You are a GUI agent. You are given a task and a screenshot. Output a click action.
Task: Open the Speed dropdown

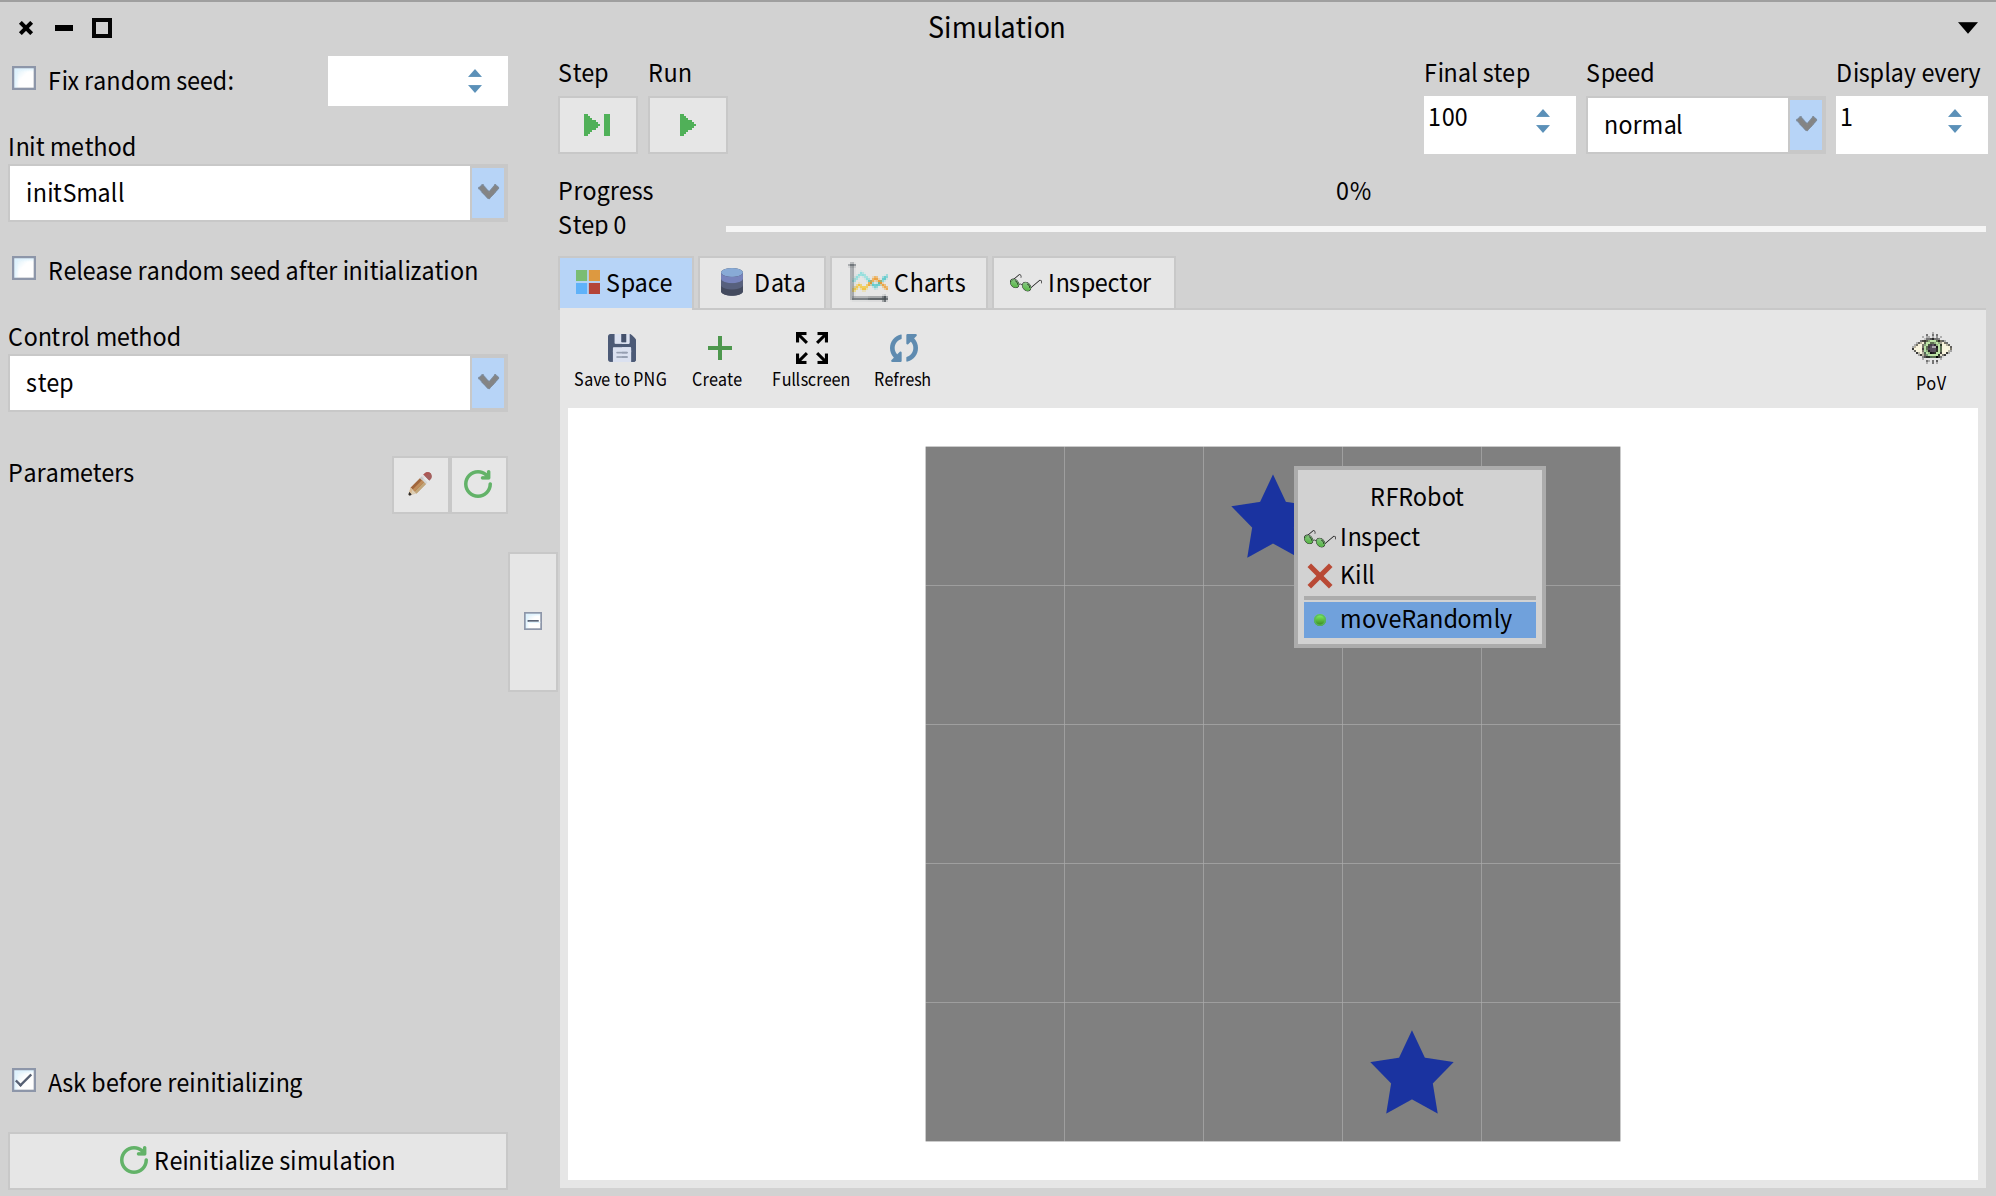pos(1805,125)
